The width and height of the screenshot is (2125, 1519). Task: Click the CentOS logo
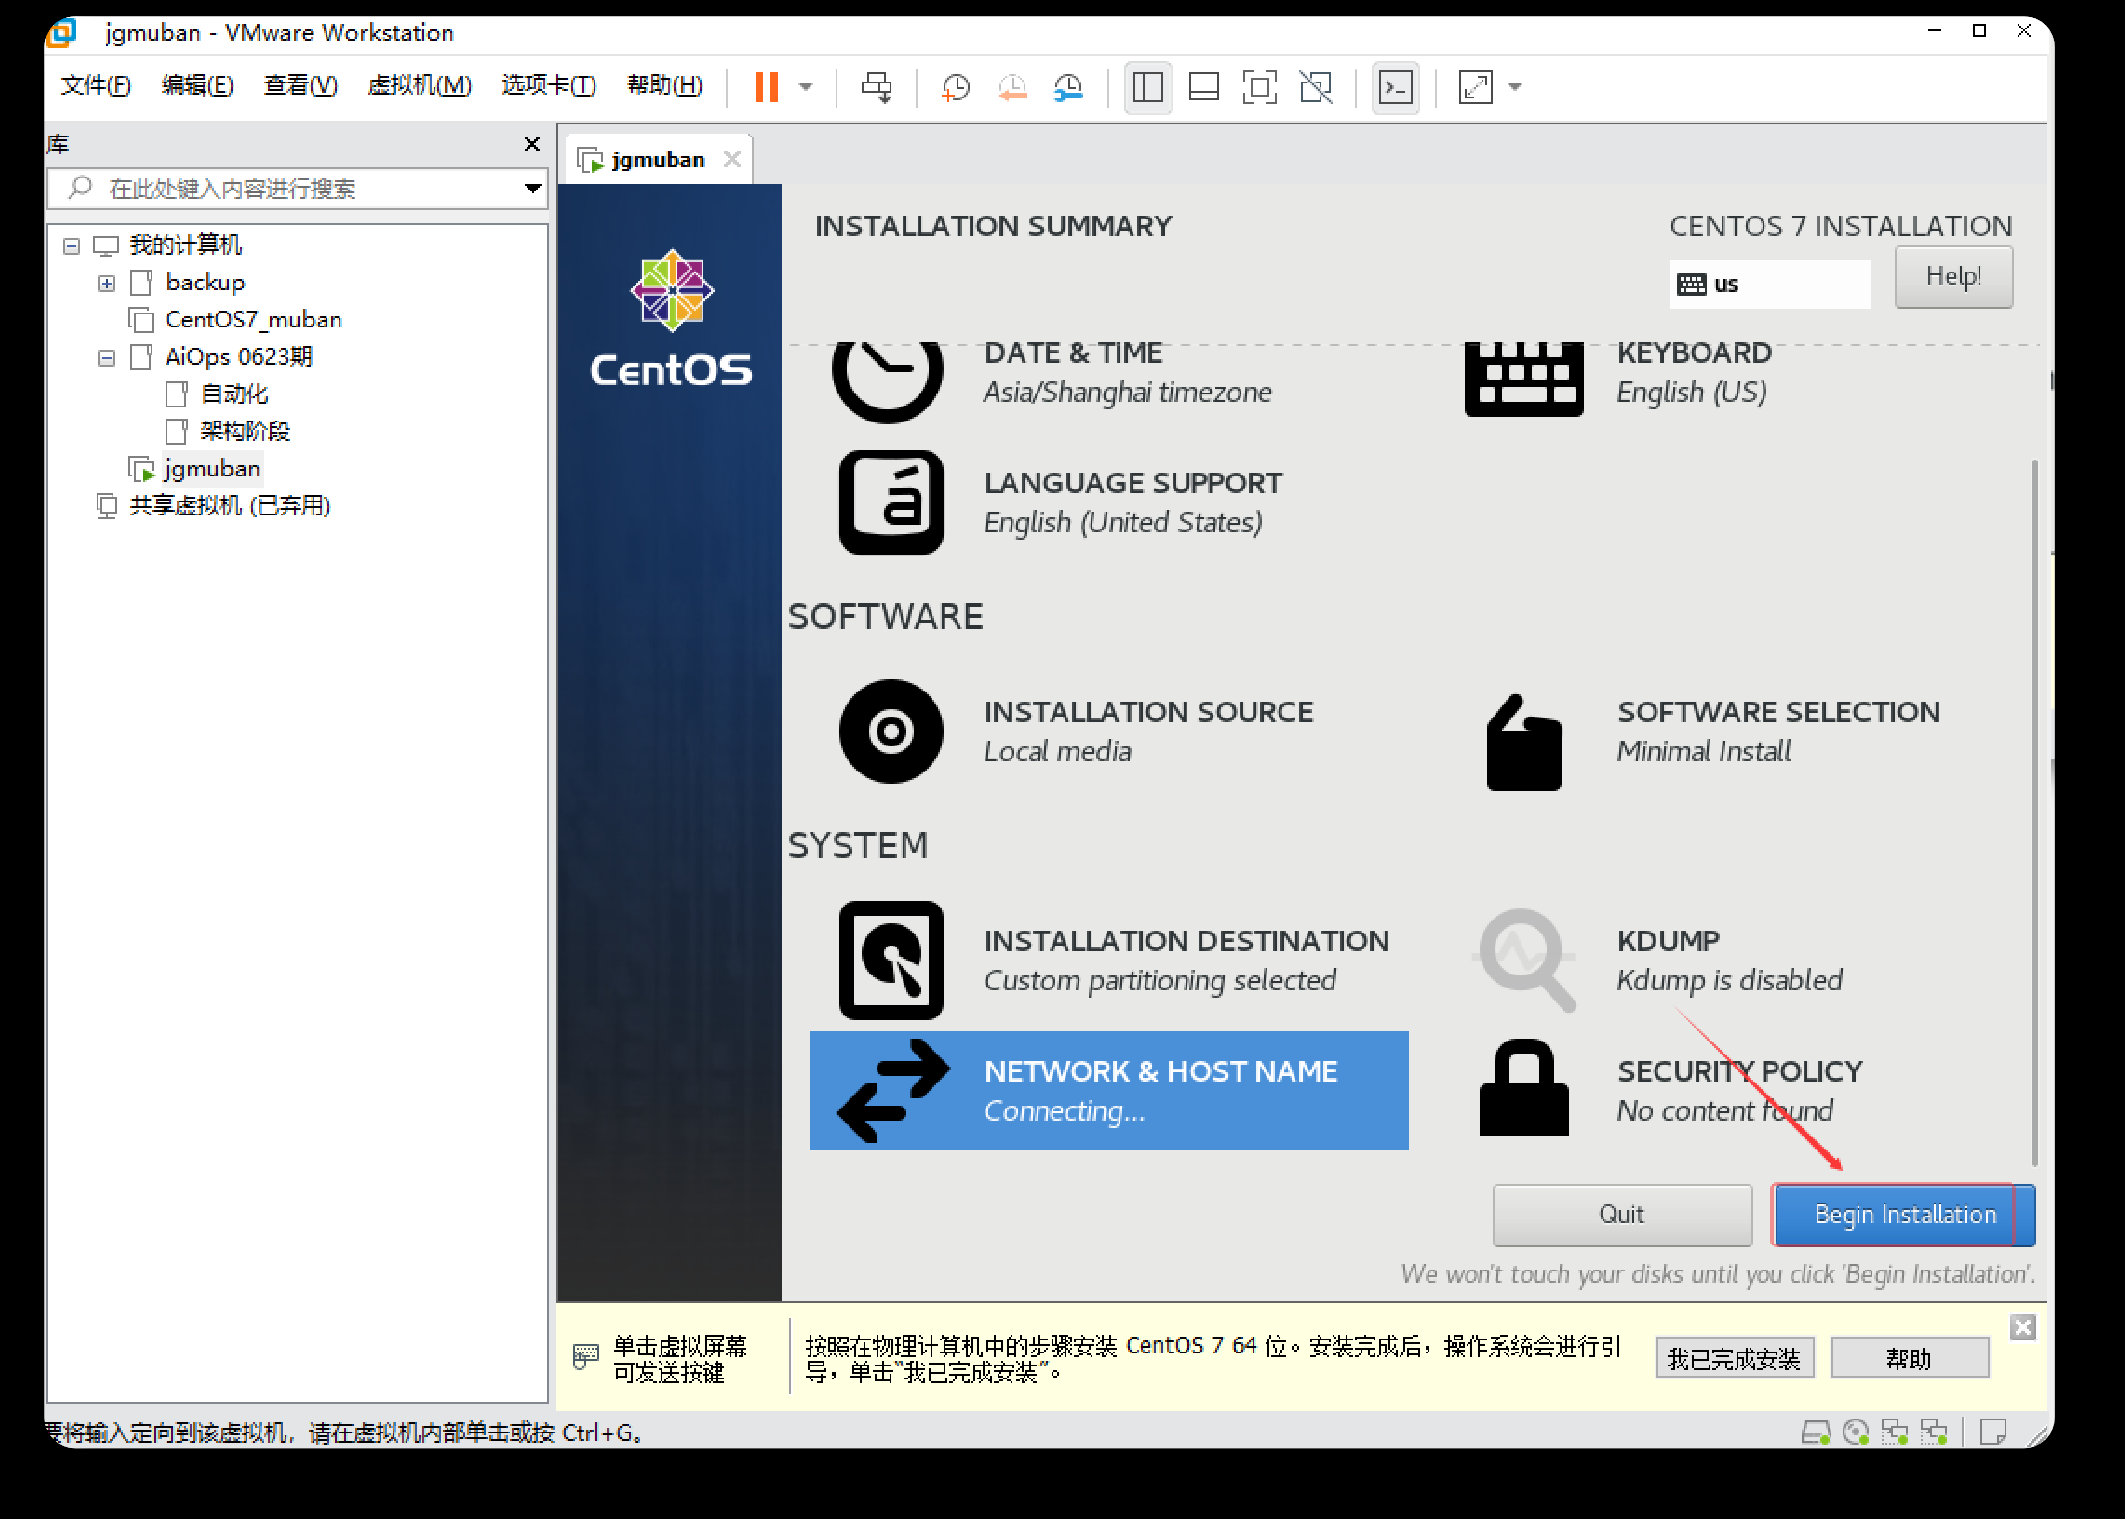(671, 318)
